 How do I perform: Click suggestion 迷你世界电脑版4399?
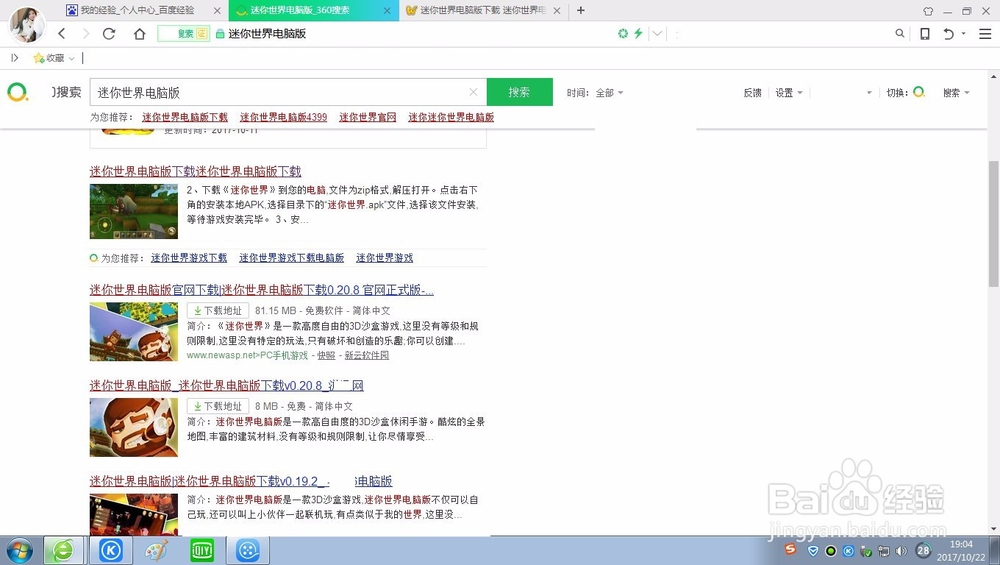(x=283, y=117)
